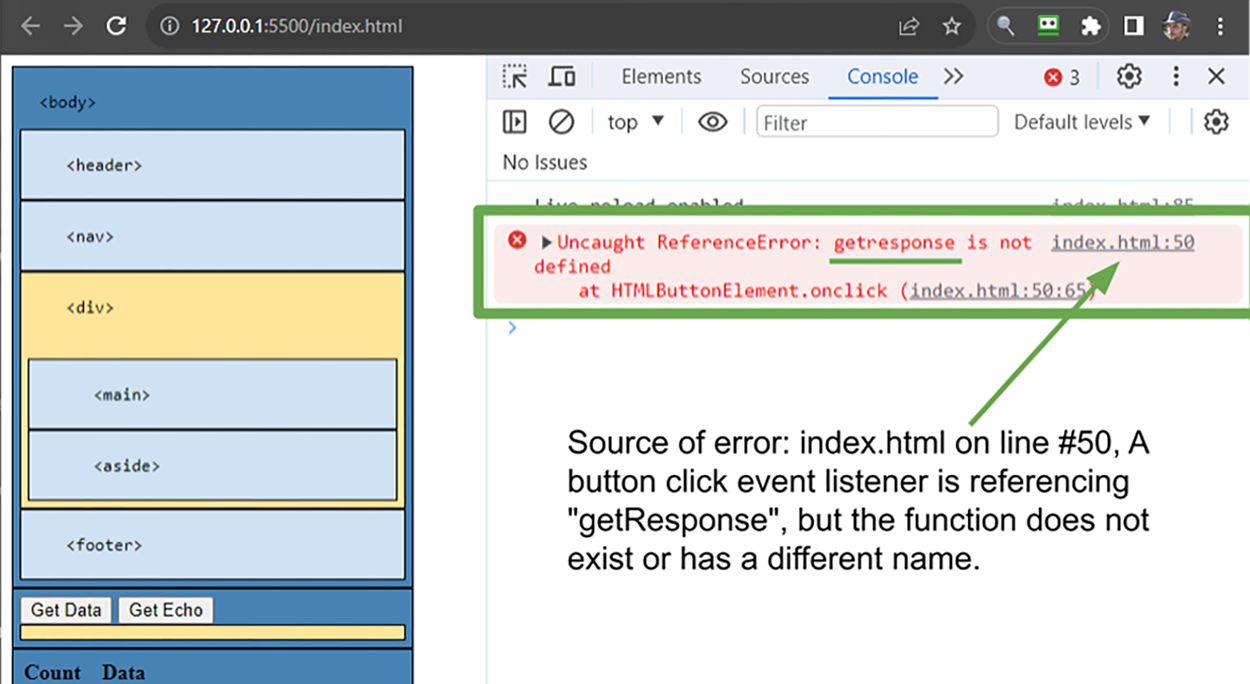Screen dimensions: 1250x684
Task: Switch to the Elements tab
Action: click(x=661, y=77)
